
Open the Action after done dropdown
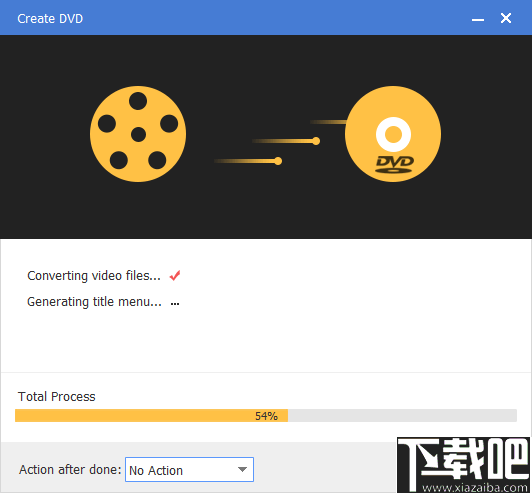189,470
